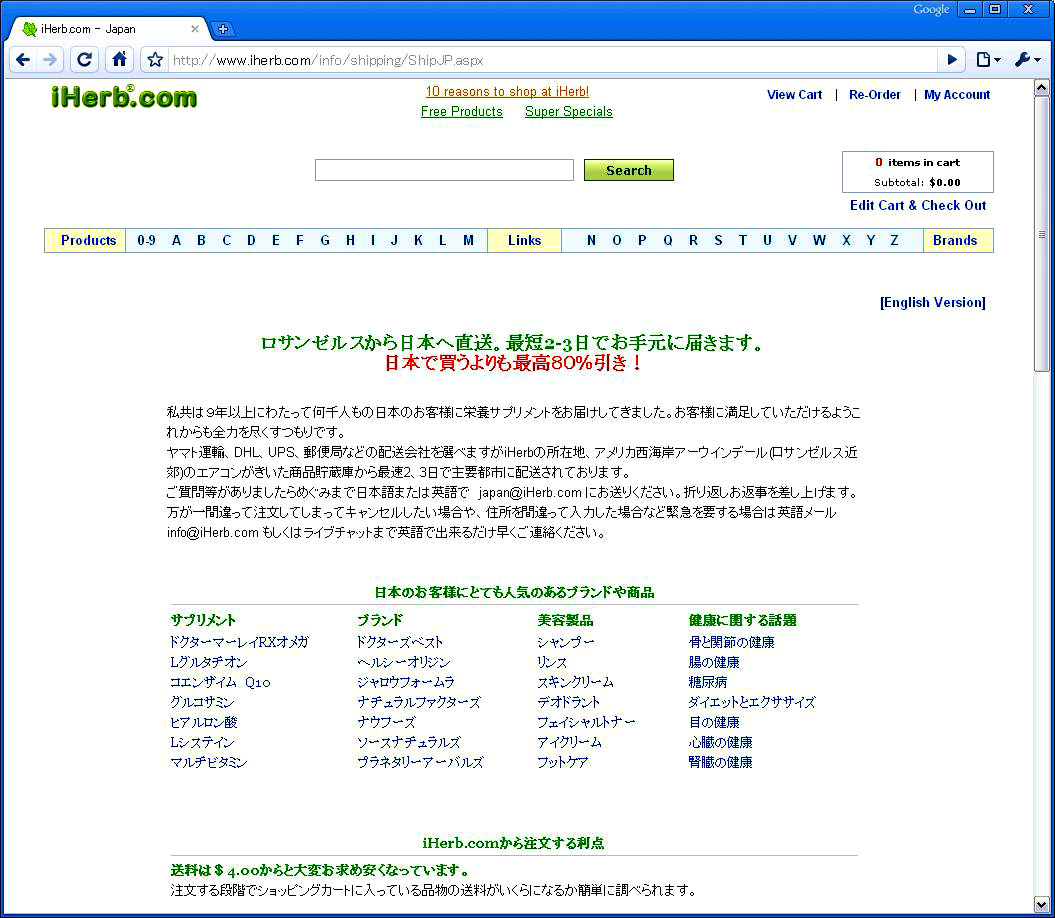Close the iHerb.com - Japan tab
This screenshot has width=1055, height=918.
coord(194,29)
